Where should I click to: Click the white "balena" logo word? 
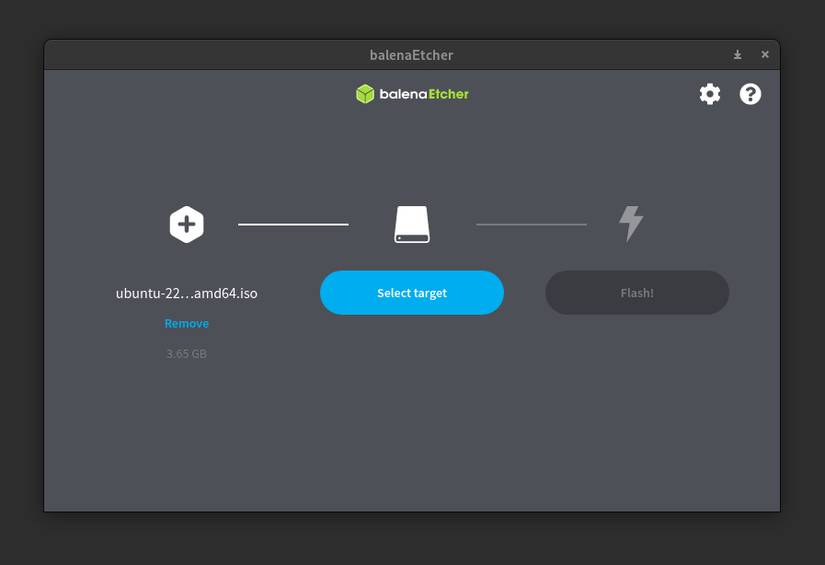coord(403,94)
